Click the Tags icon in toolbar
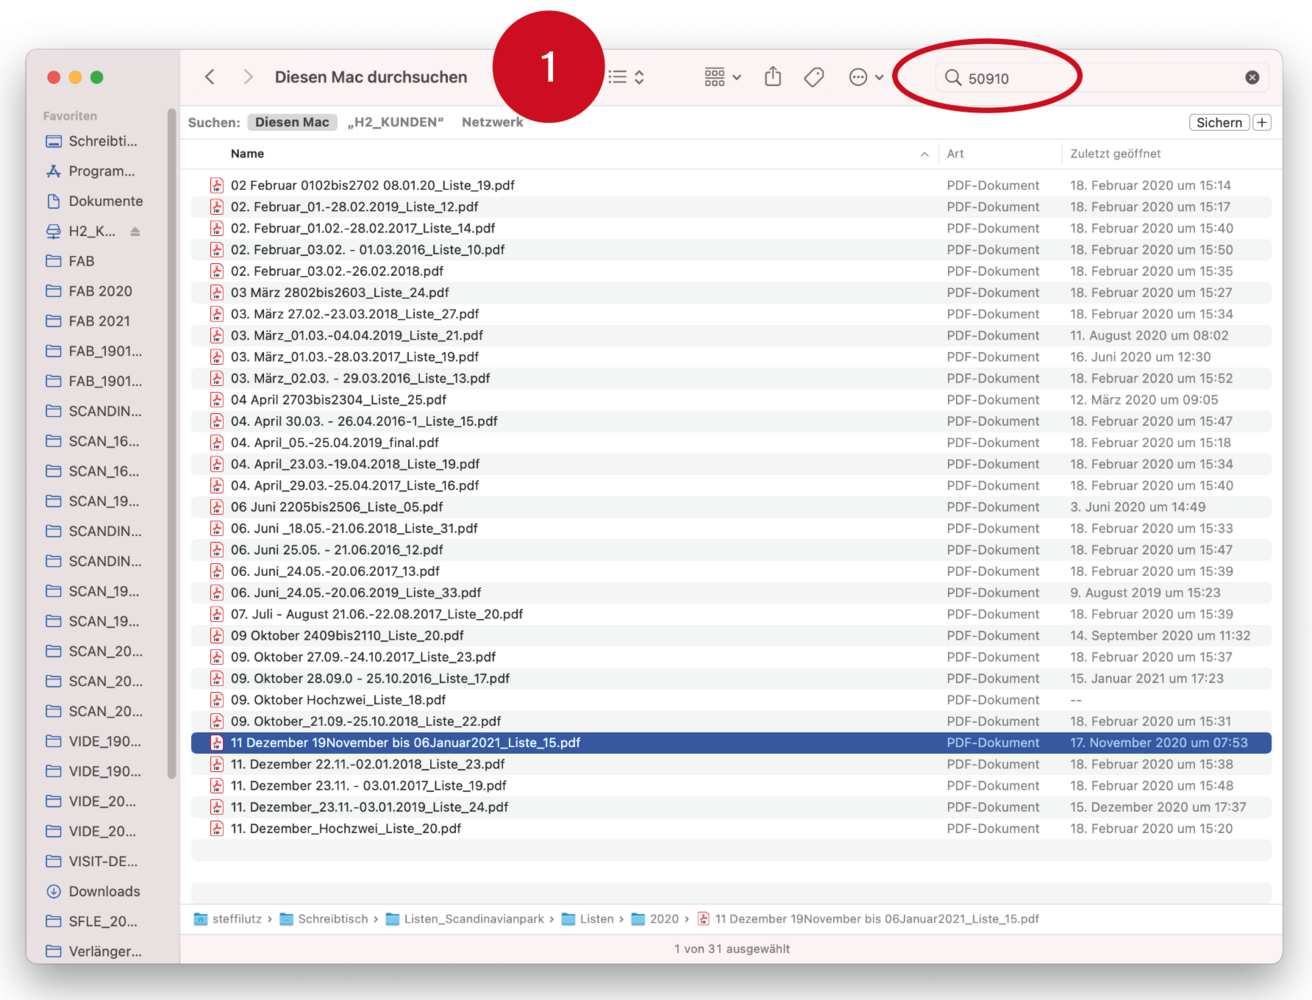This screenshot has height=1000, width=1312. [814, 77]
